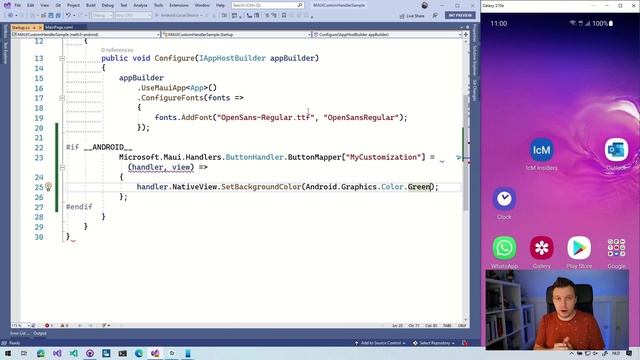Click the __ANDROID__ preprocessor symbol
The image size is (640, 360).
(x=108, y=147)
